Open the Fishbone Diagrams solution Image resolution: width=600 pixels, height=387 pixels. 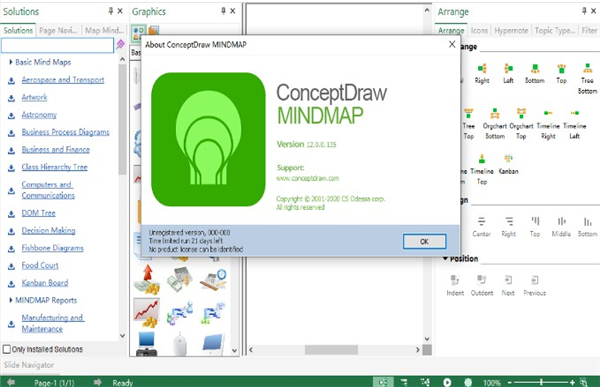pyautogui.click(x=52, y=248)
